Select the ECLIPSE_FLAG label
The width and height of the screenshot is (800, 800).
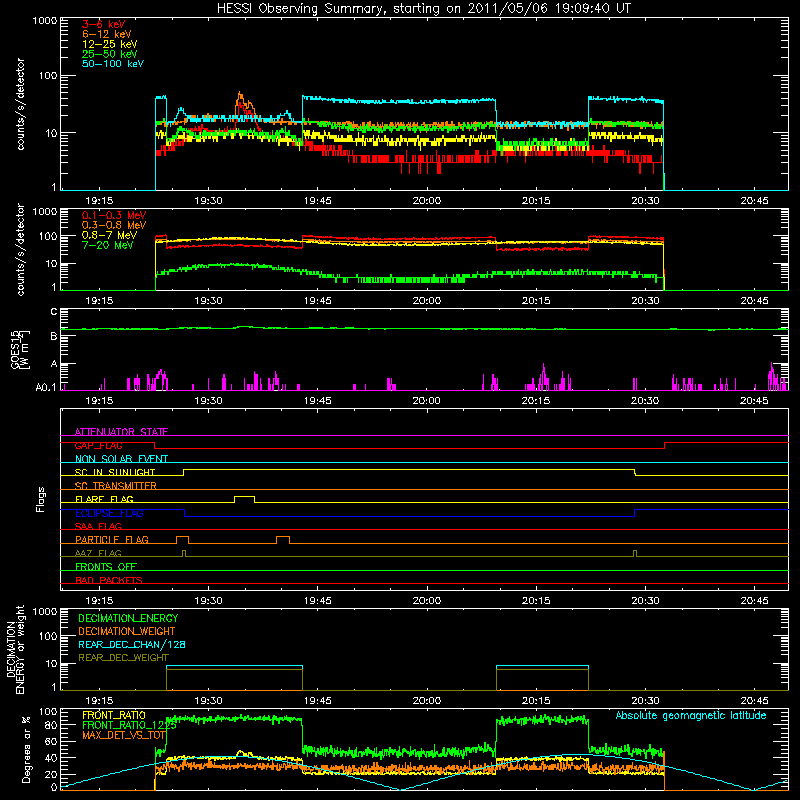coord(109,513)
